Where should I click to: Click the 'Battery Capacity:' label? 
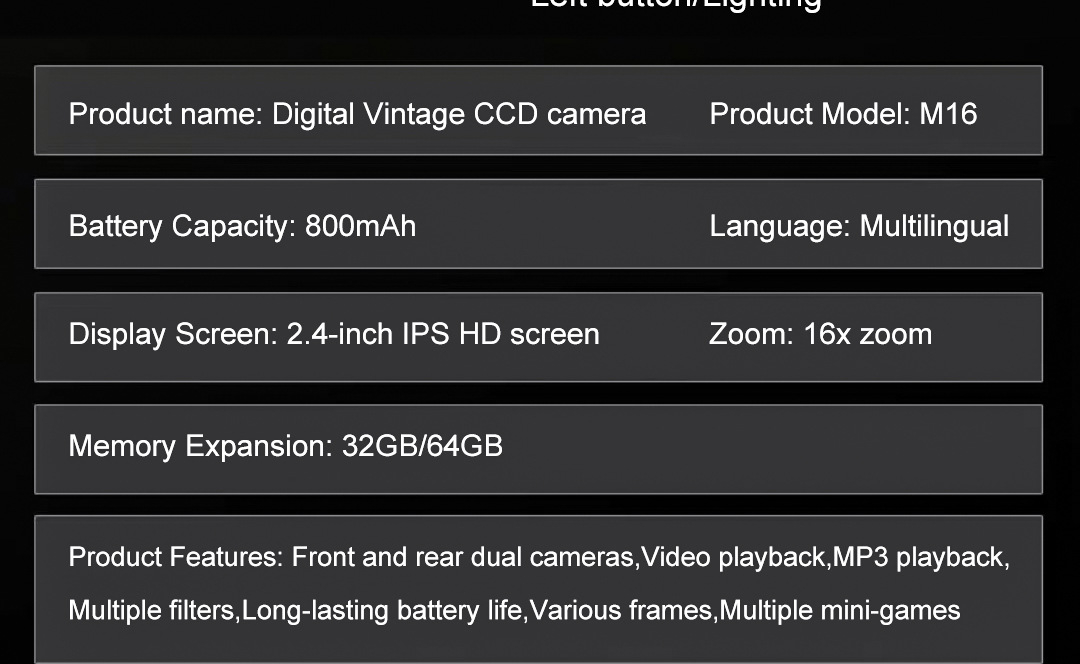(182, 226)
